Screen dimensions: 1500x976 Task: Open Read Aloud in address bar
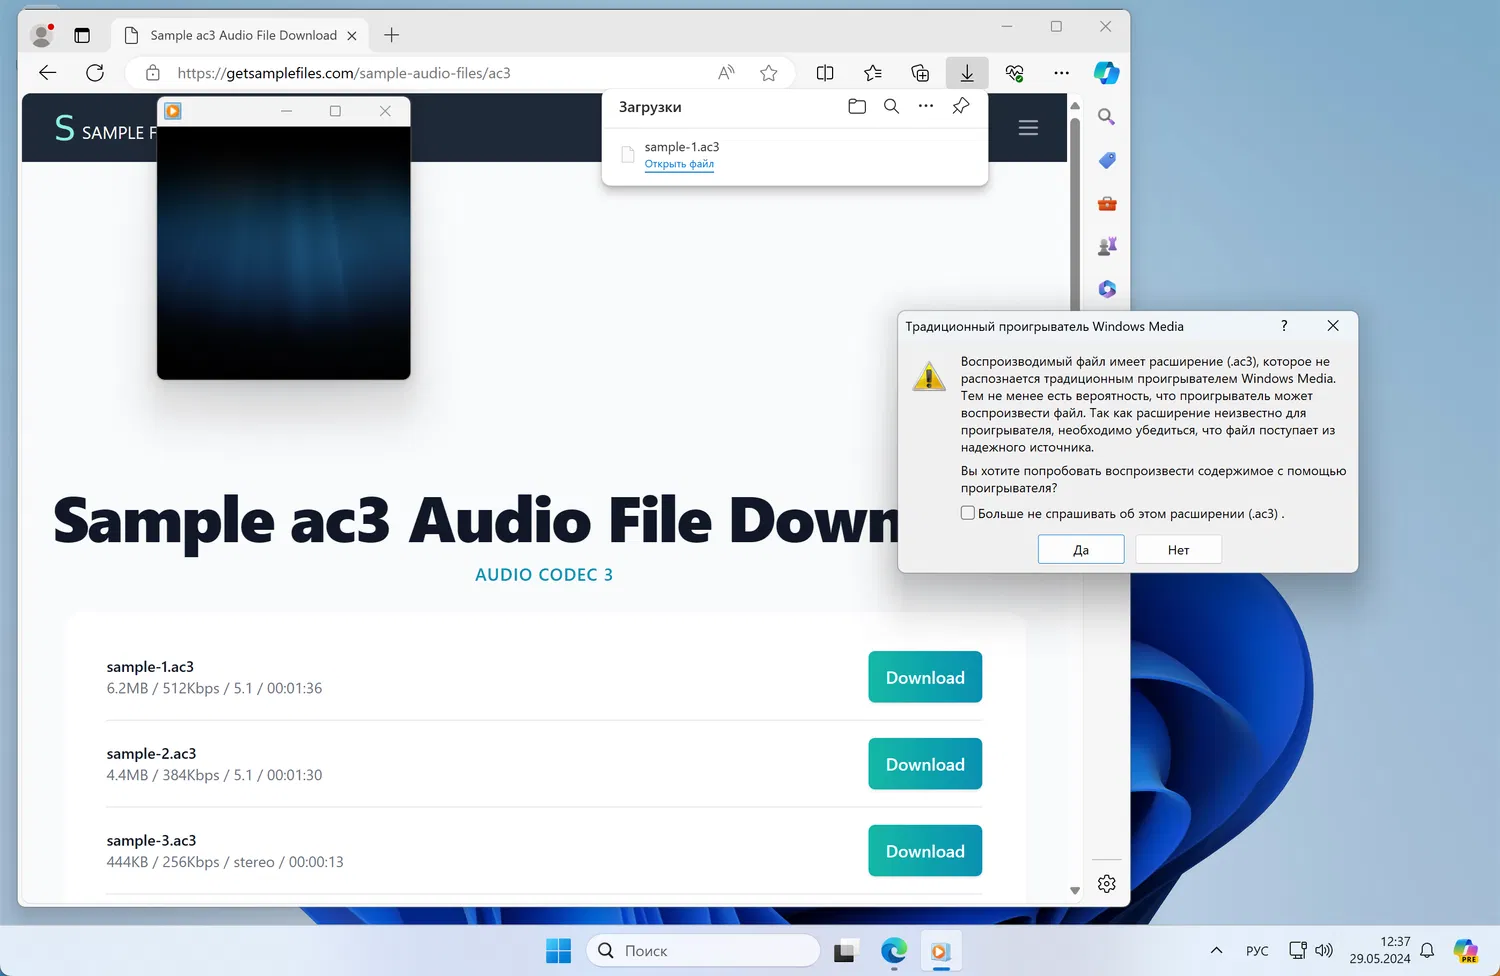click(726, 73)
